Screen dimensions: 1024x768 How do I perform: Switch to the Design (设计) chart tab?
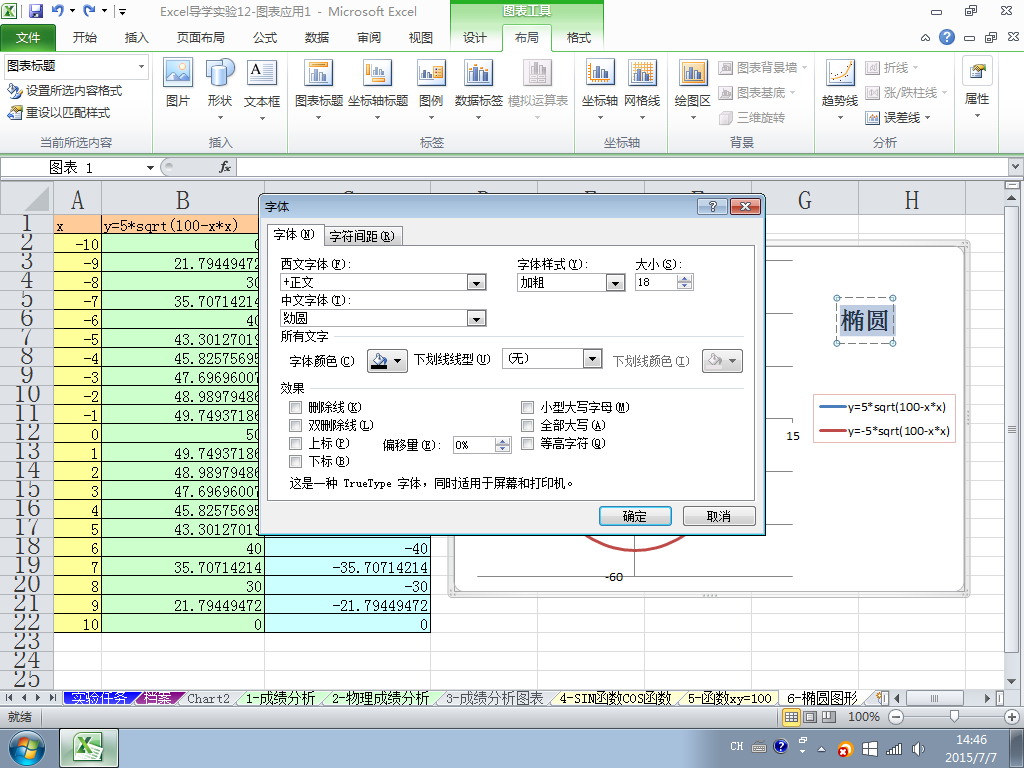tap(475, 37)
